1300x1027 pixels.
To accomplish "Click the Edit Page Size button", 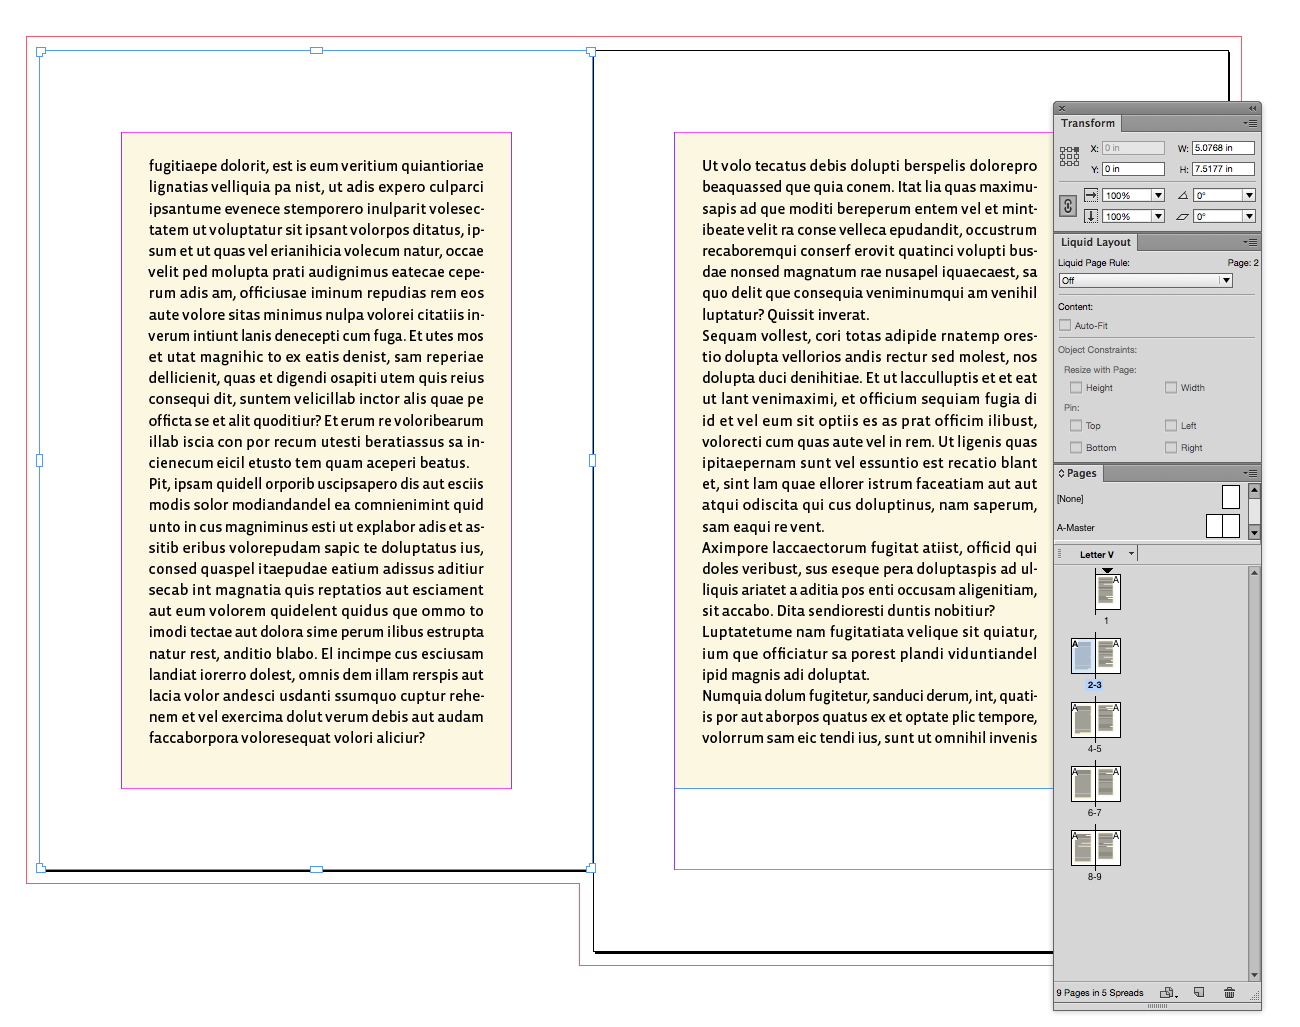I will tap(1168, 993).
